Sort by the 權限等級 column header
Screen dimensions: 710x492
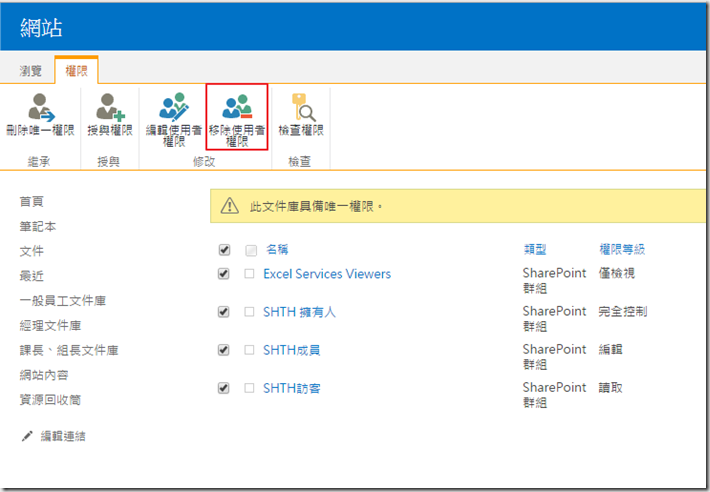tap(622, 249)
